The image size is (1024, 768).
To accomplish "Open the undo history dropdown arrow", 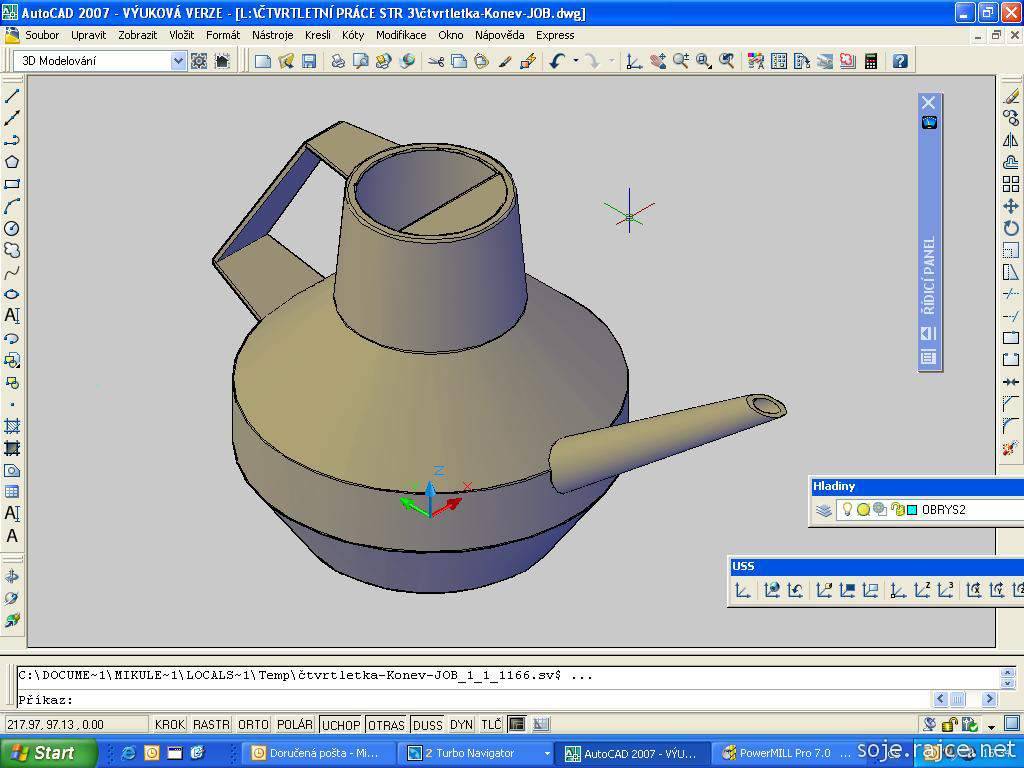I will tap(576, 61).
